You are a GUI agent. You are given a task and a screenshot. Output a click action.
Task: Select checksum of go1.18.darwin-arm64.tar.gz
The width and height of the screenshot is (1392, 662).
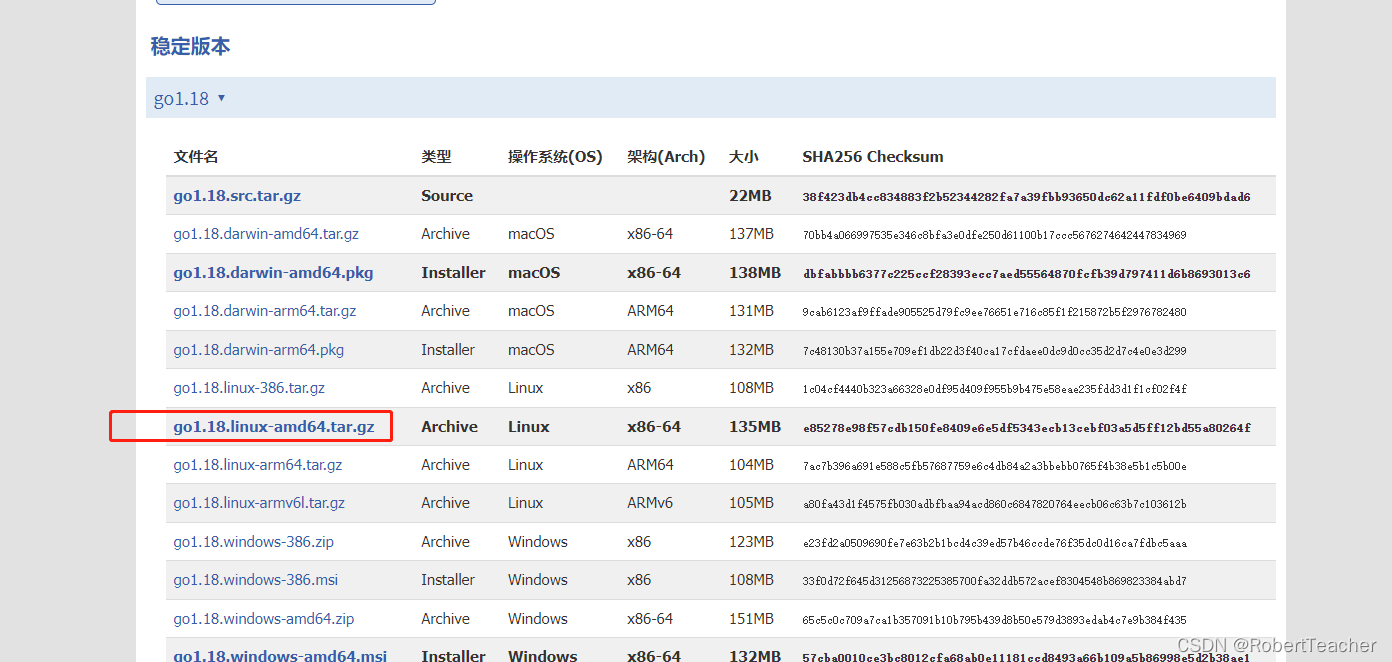click(995, 312)
